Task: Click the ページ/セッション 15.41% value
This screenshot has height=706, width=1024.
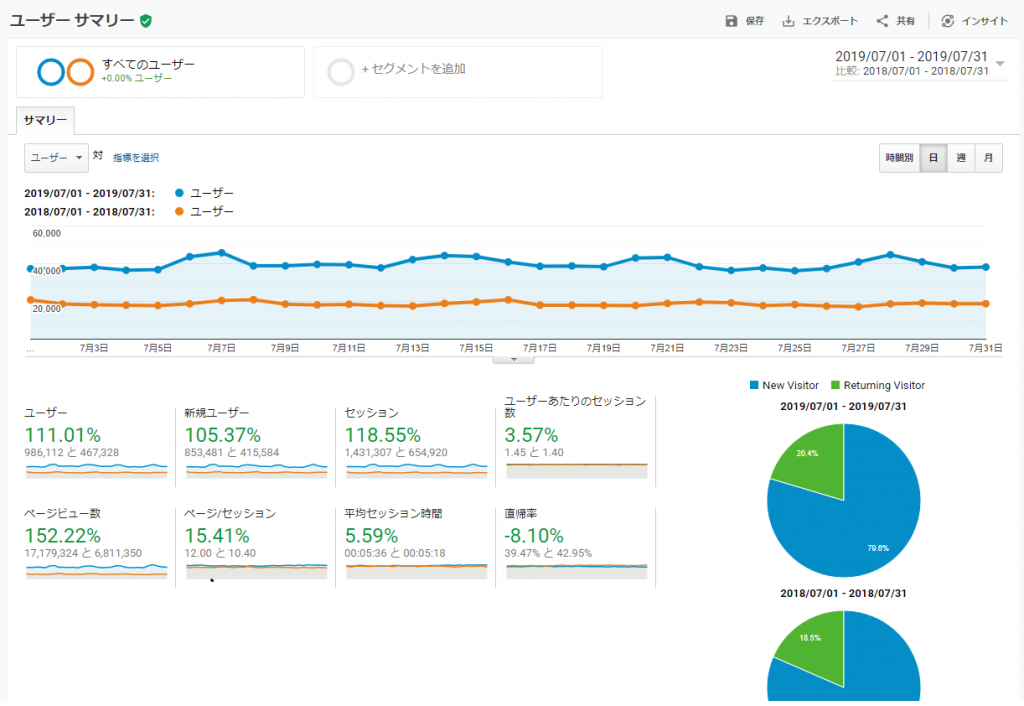Action: (x=217, y=536)
